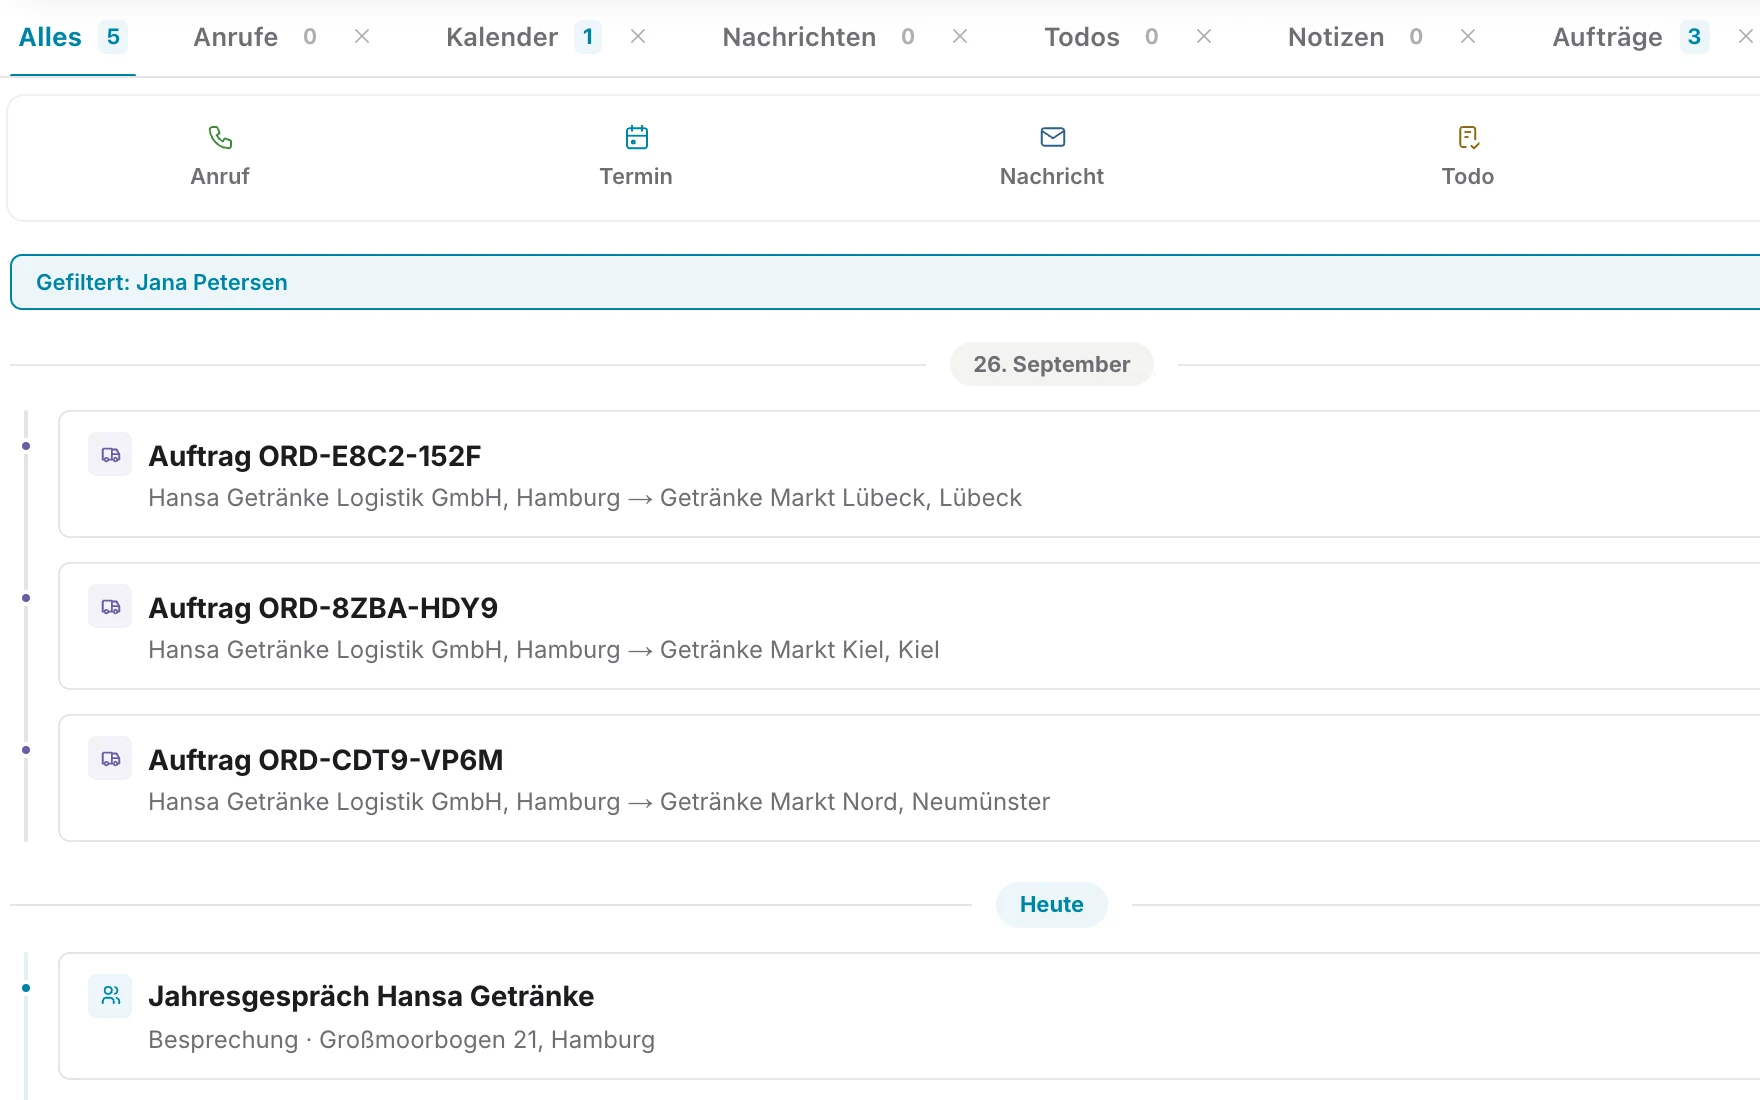
Task: Open Jahresgespräch Hansa Getränke meeting title
Action: pyautogui.click(x=371, y=996)
